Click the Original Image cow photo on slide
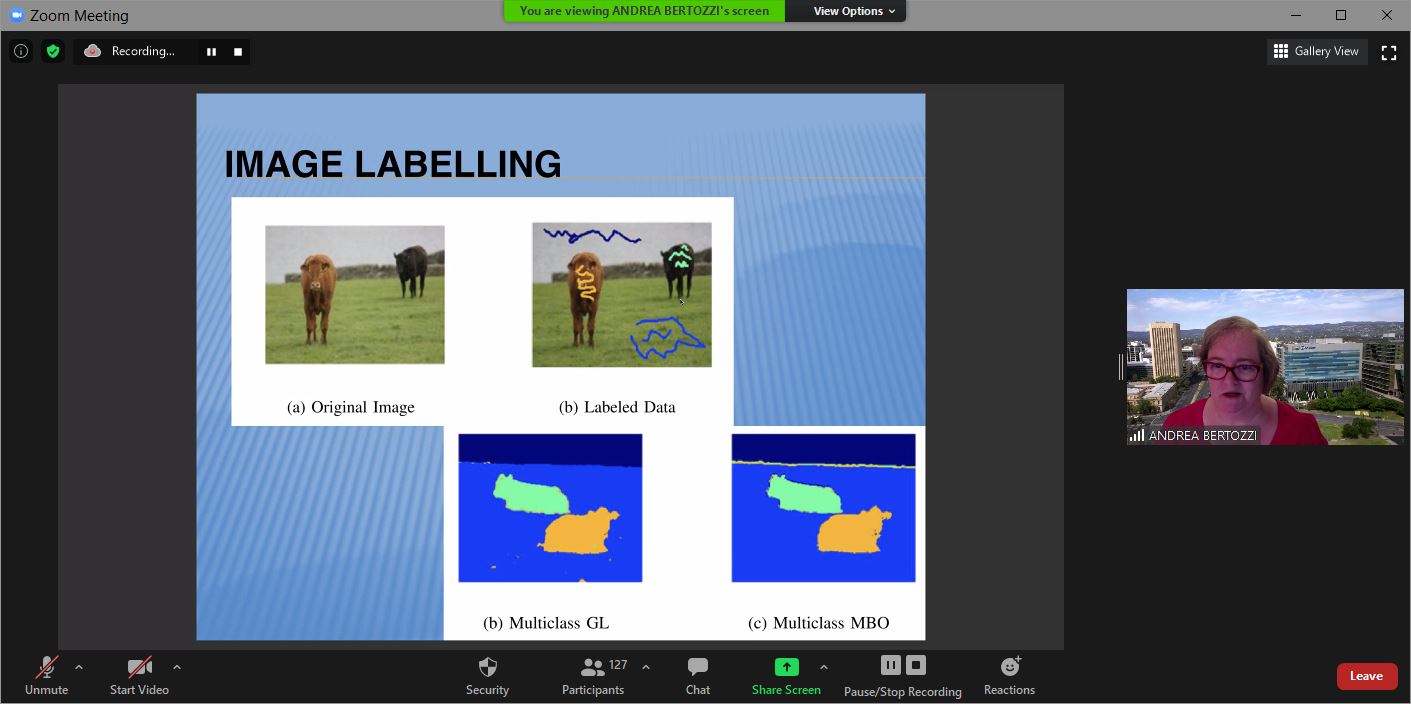 (x=355, y=294)
